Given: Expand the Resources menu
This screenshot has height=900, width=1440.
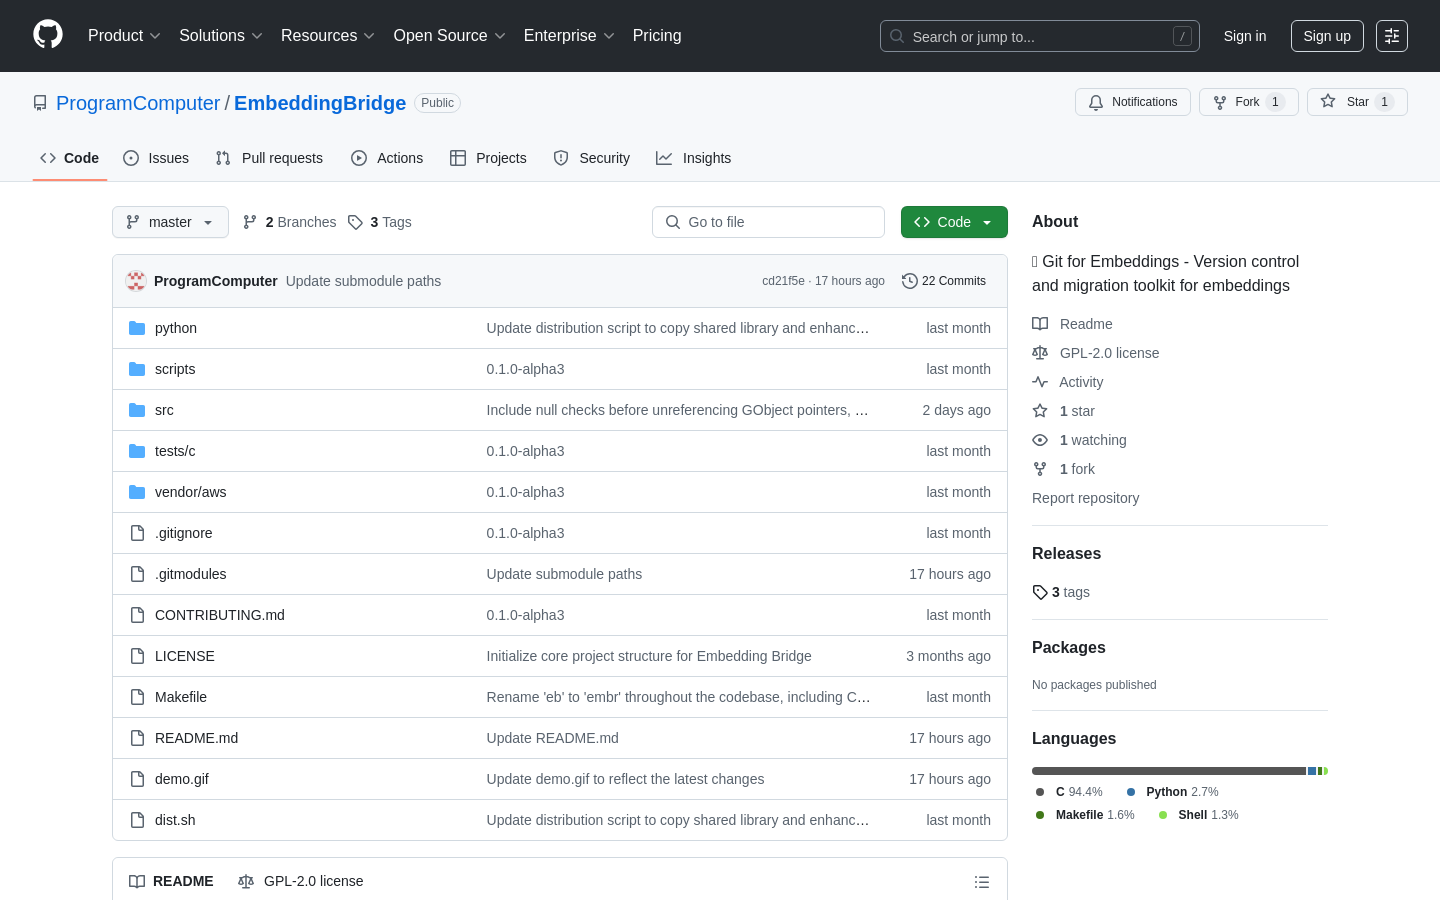Looking at the screenshot, I should (x=328, y=36).
